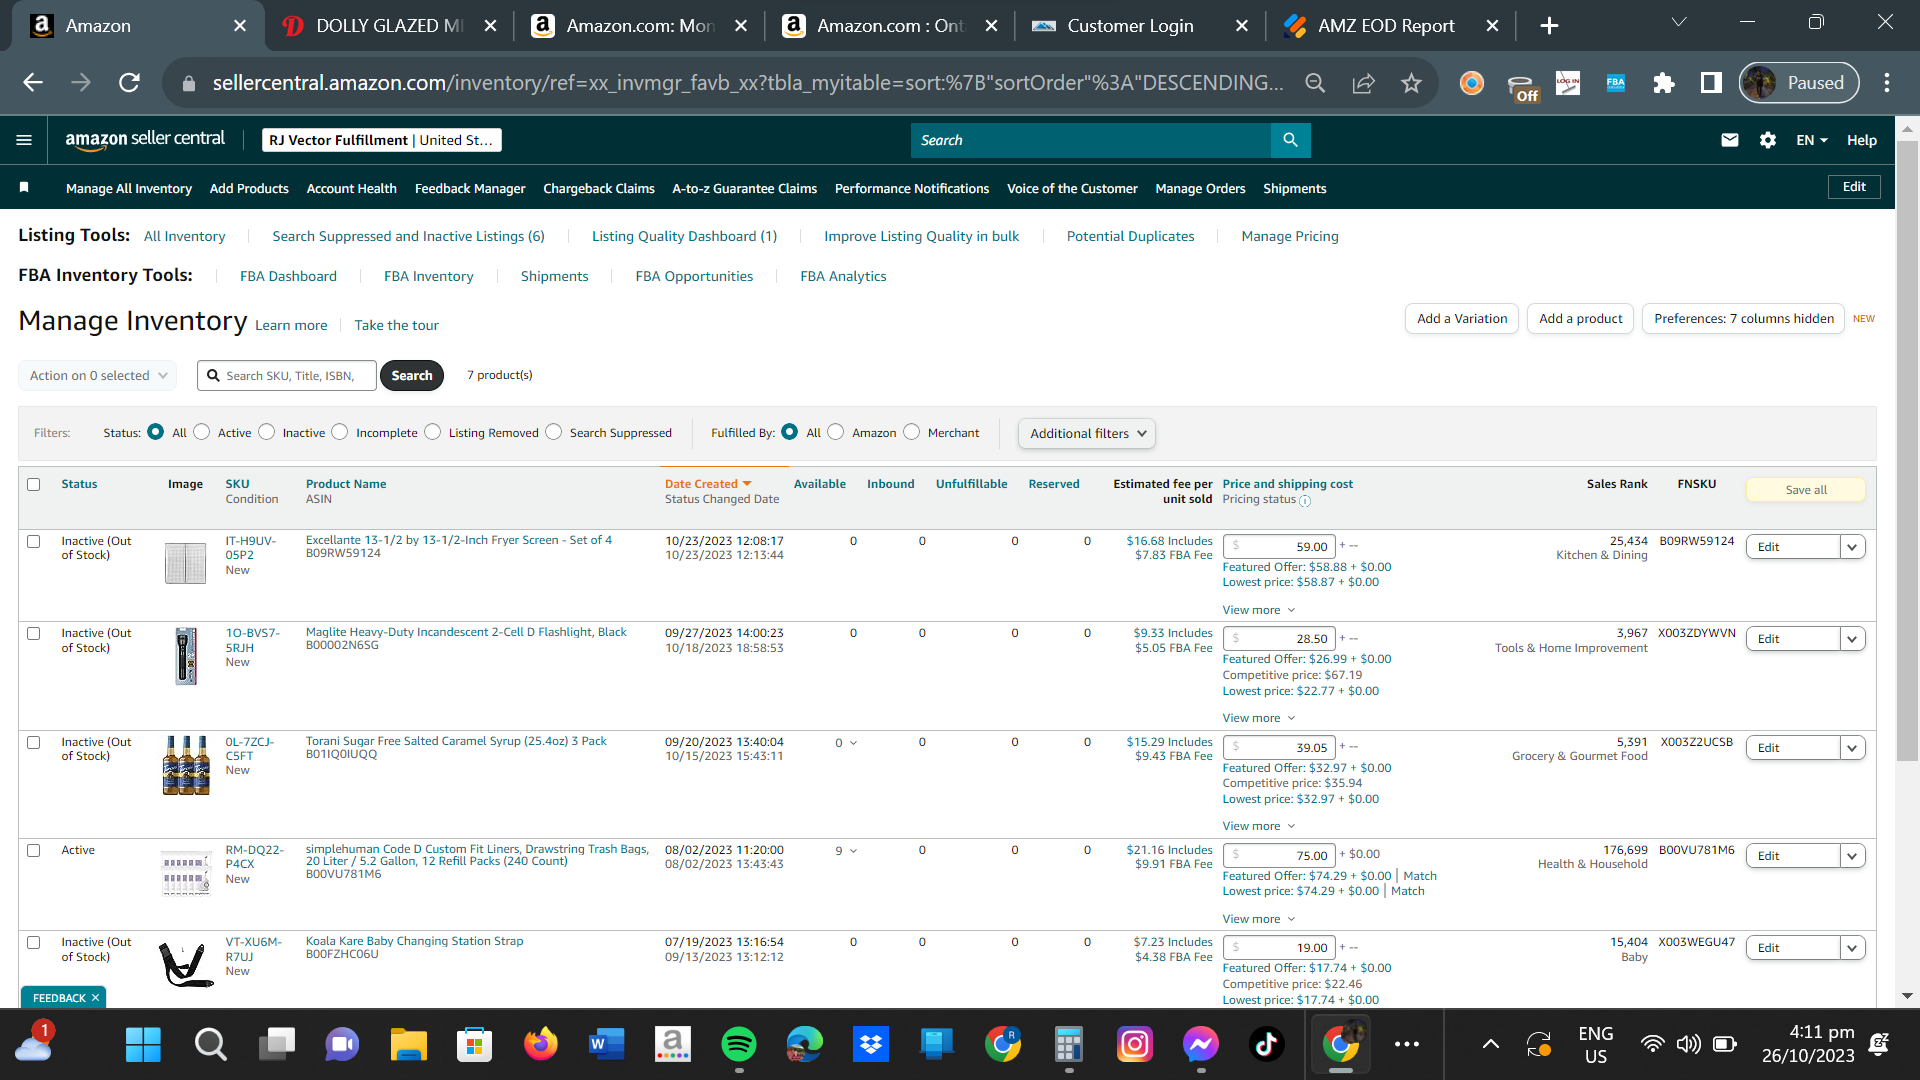Image resolution: width=1920 pixels, height=1080 pixels.
Task: Toggle the browser side panel icon
Action: tap(1711, 83)
